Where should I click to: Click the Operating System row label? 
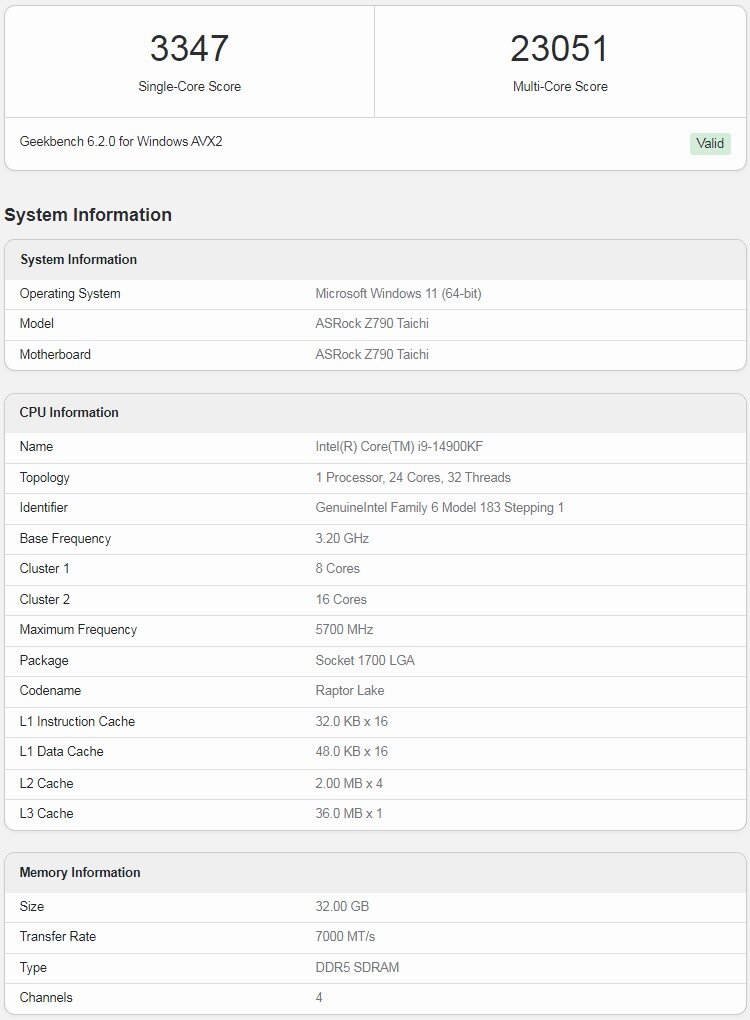[70, 293]
